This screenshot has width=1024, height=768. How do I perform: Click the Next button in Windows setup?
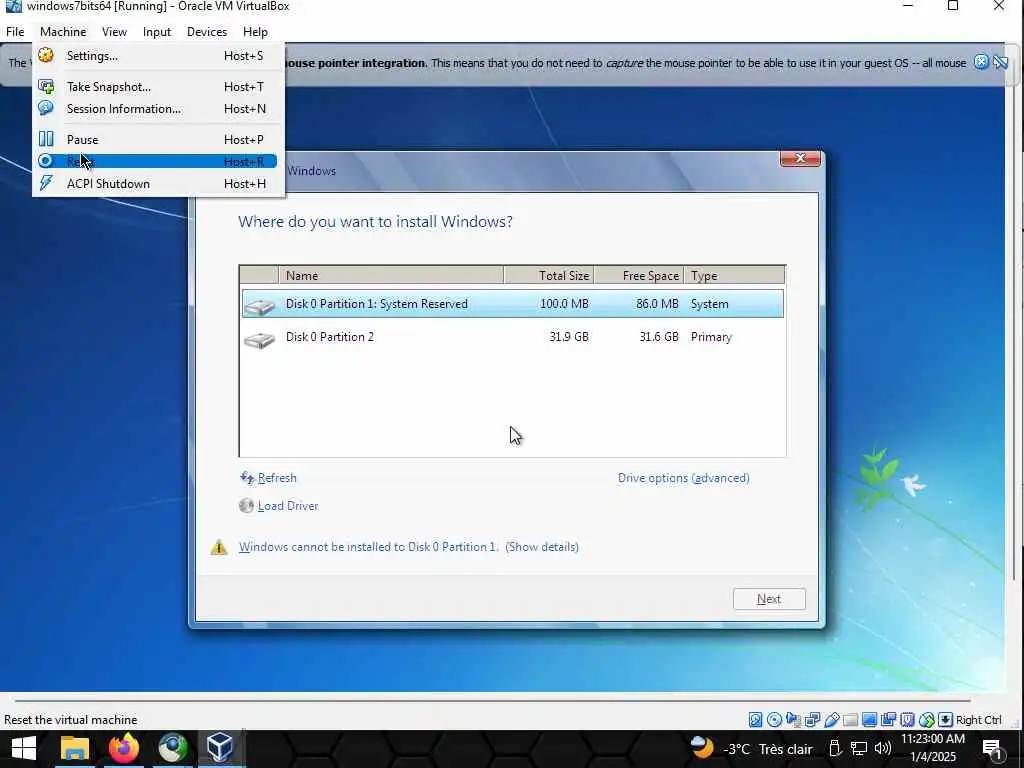(x=769, y=599)
